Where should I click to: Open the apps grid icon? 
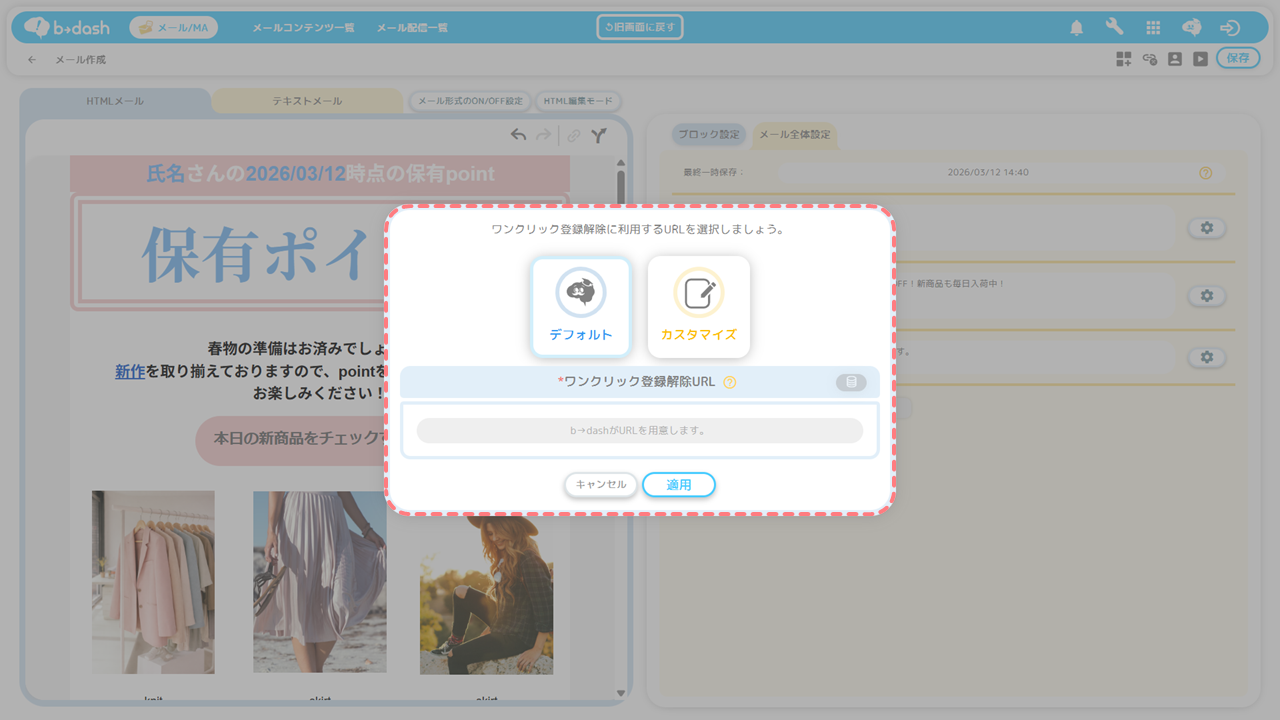1153,28
